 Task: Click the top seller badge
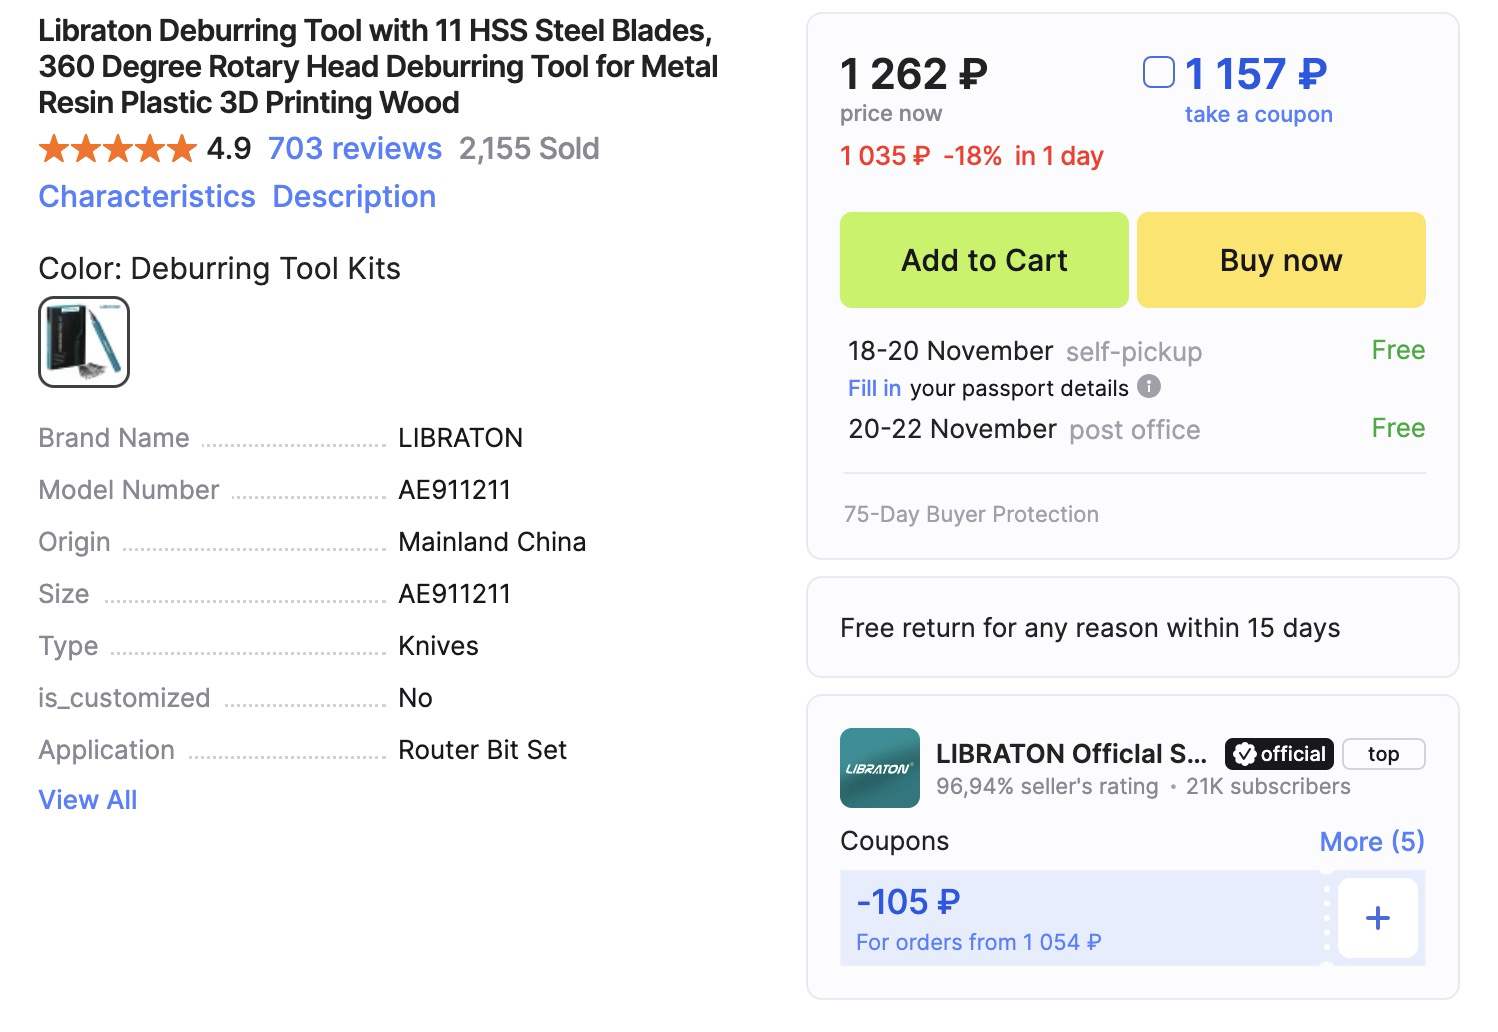(x=1383, y=754)
